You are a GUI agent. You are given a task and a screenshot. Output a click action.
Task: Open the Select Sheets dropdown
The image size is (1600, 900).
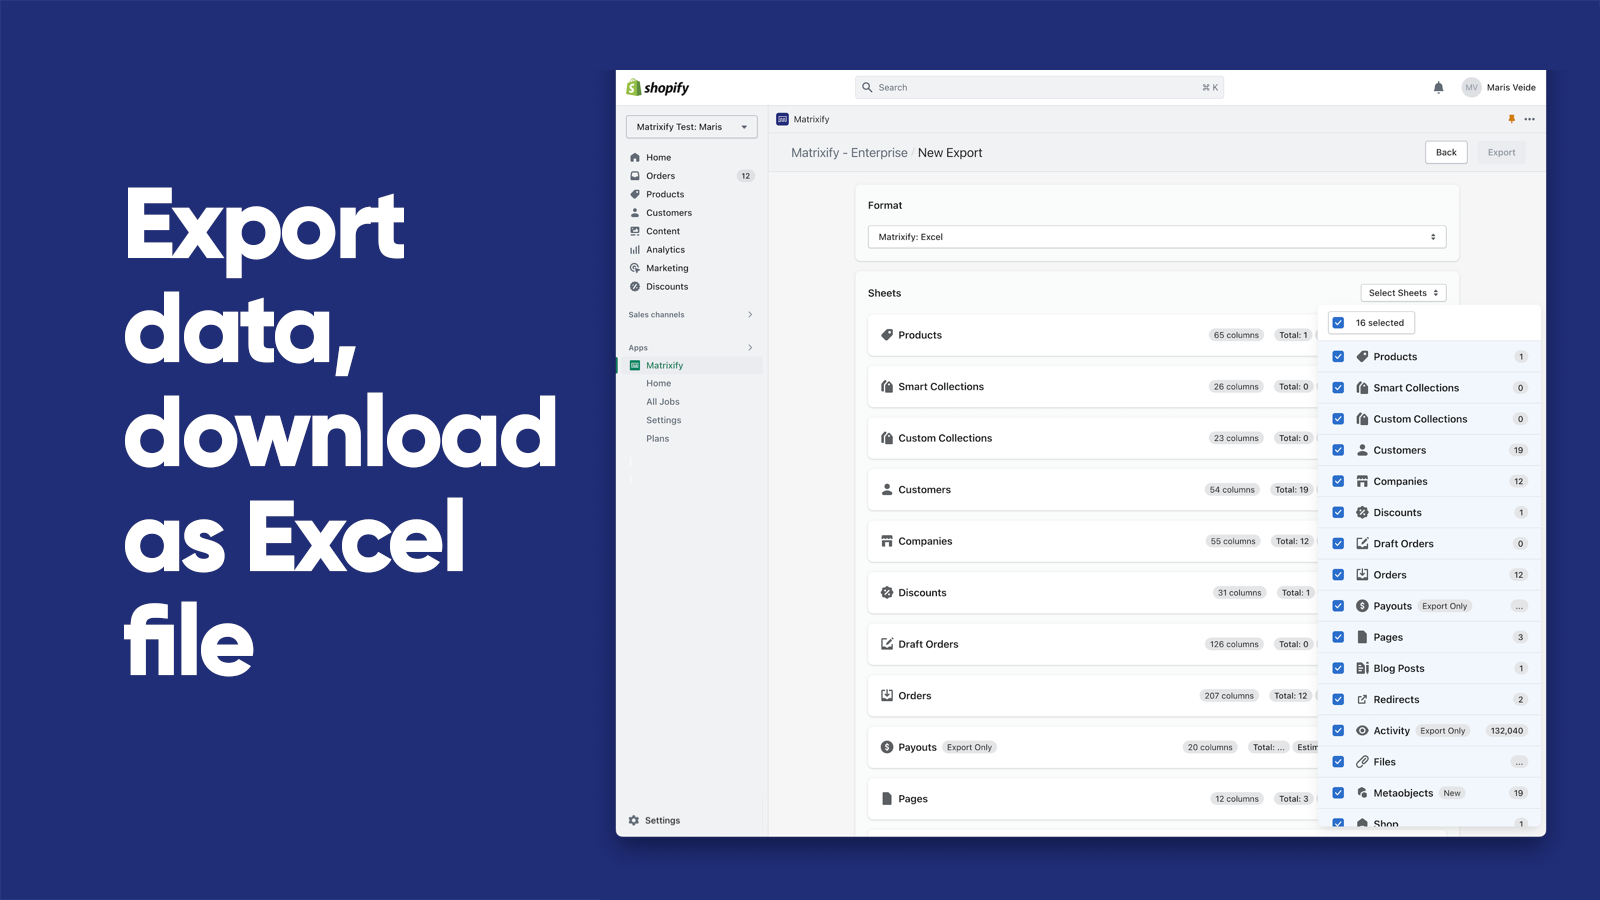[x=1403, y=292]
